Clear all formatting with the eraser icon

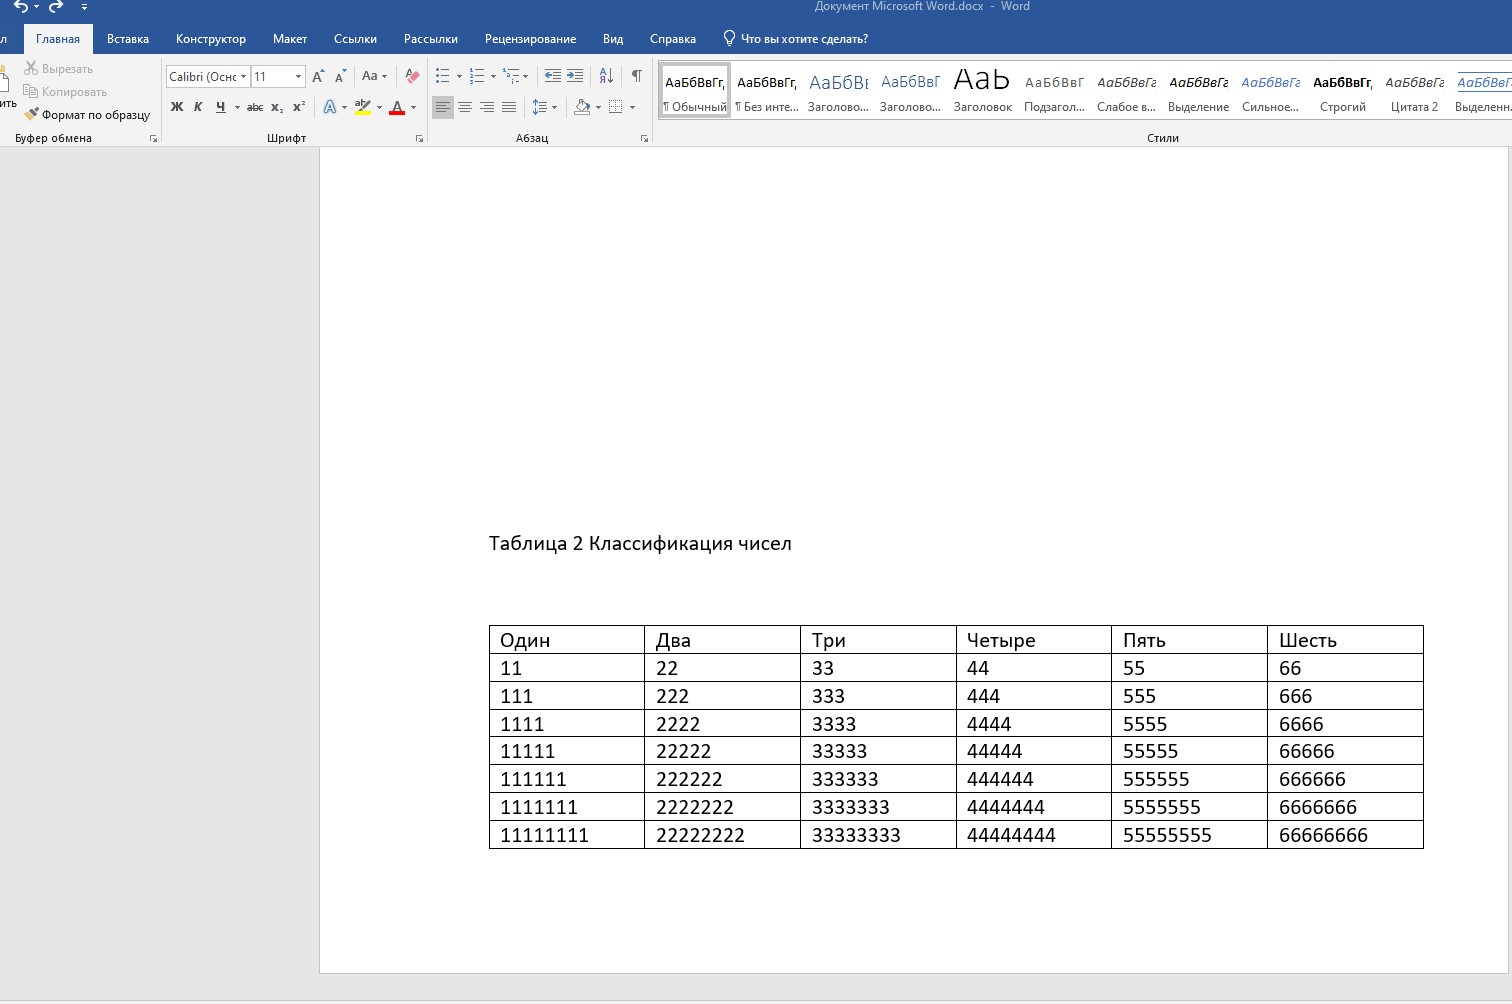tap(412, 76)
